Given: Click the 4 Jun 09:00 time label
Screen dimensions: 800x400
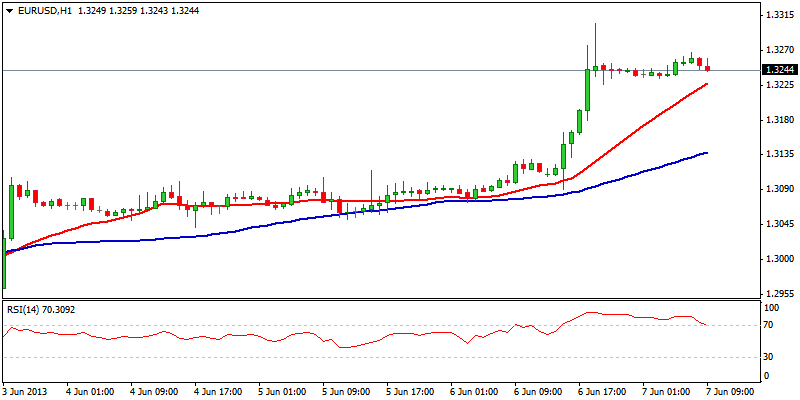Looking at the screenshot, I should click(x=154, y=392).
